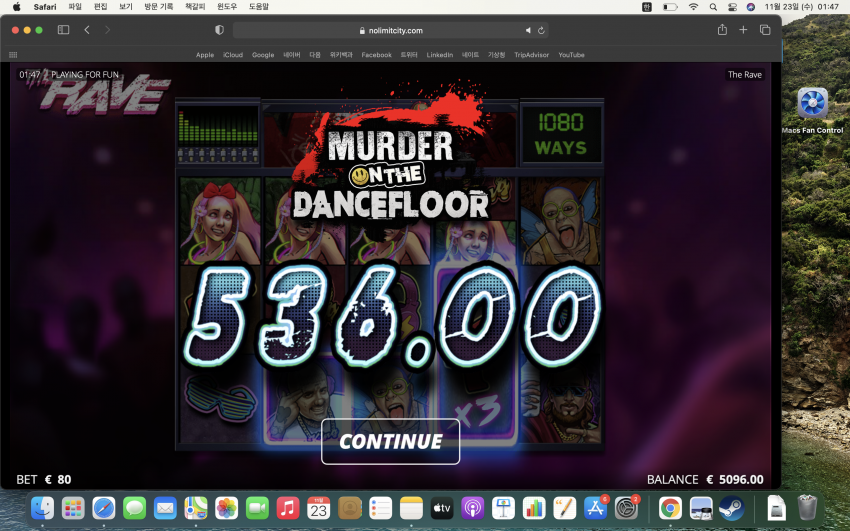Open Mail in the dock
This screenshot has width=850, height=531.
click(x=165, y=508)
